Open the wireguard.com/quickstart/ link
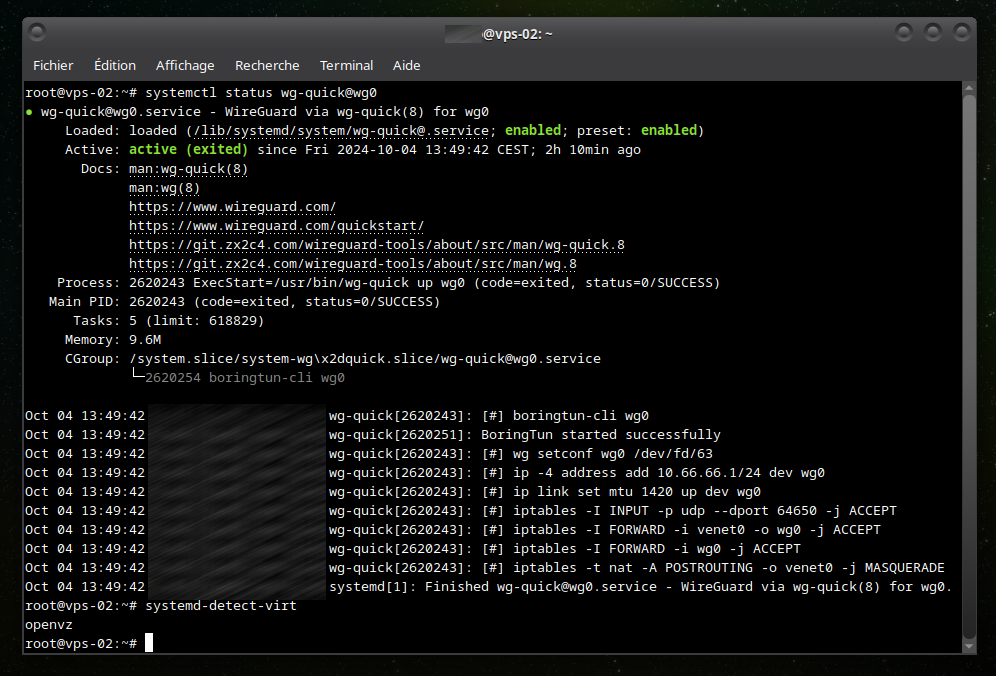The image size is (996, 676). pyautogui.click(x=276, y=226)
